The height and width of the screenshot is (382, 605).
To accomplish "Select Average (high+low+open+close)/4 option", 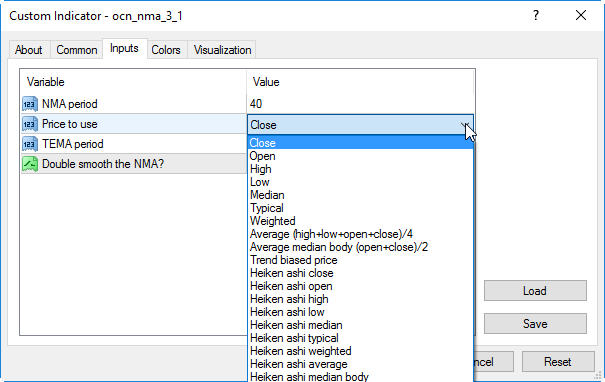I will coord(360,234).
